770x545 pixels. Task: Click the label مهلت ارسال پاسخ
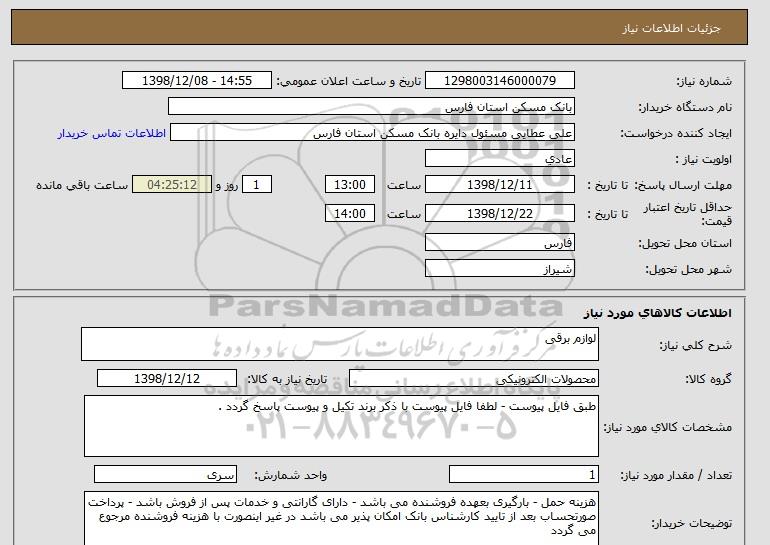tap(683, 185)
